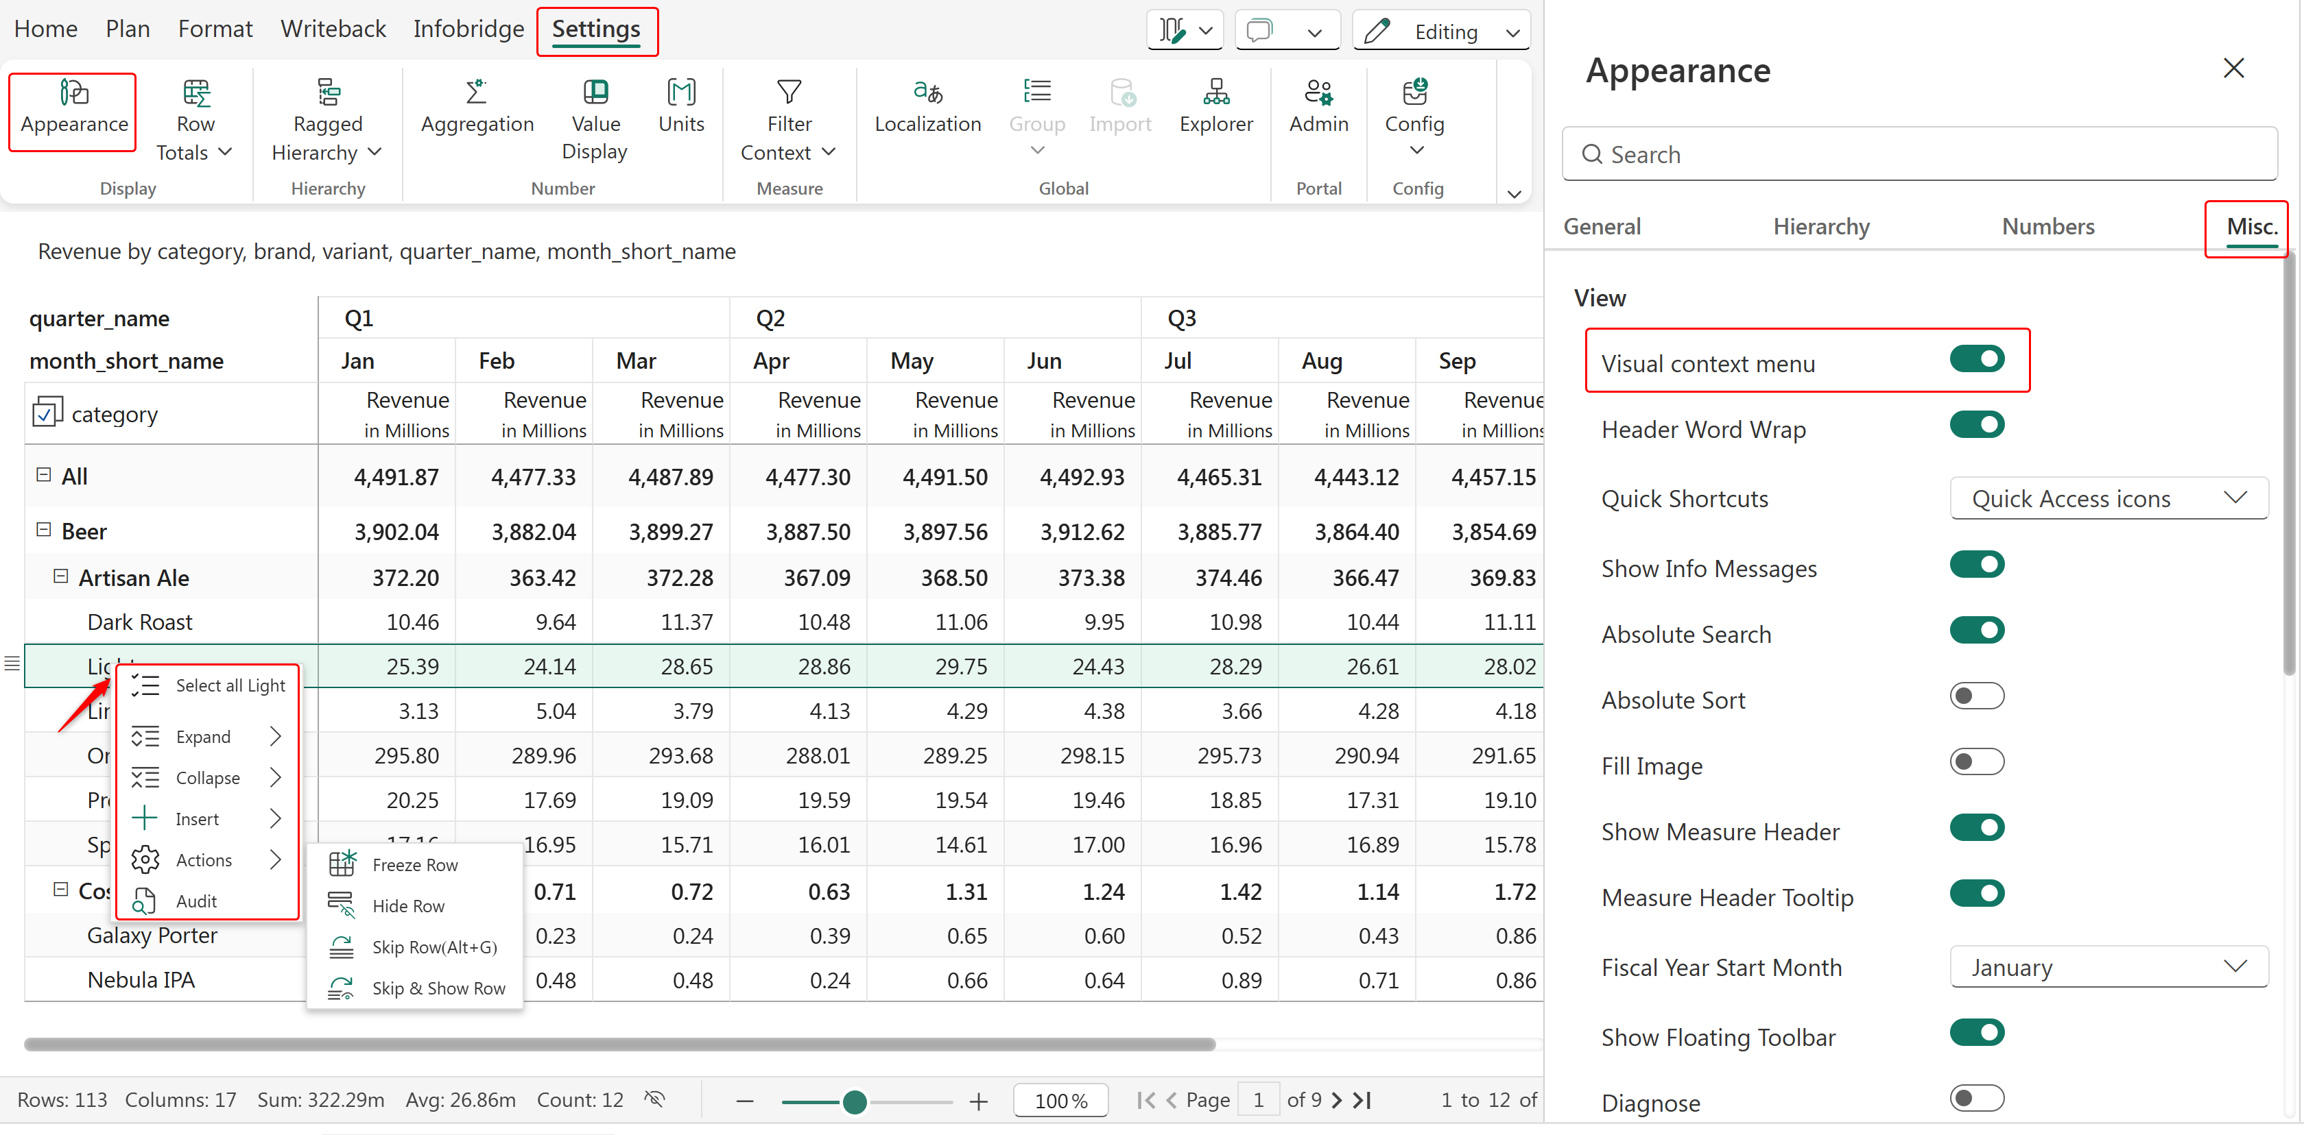Click the zoom slider handle
The height and width of the screenshot is (1135, 2304).
click(x=854, y=1102)
